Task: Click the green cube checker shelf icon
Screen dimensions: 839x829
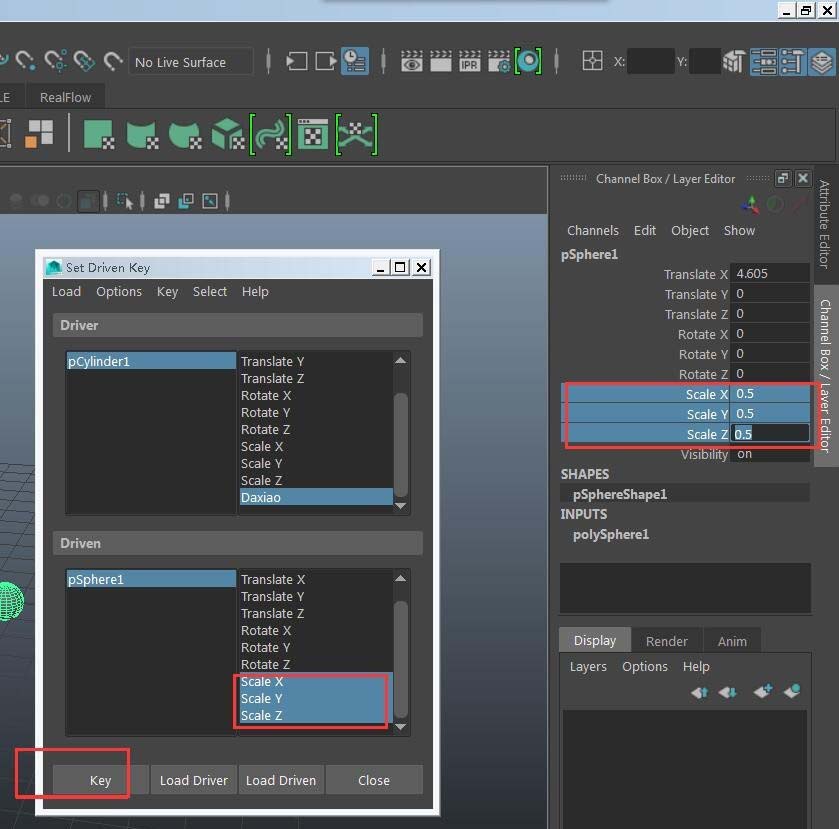Action: 228,134
